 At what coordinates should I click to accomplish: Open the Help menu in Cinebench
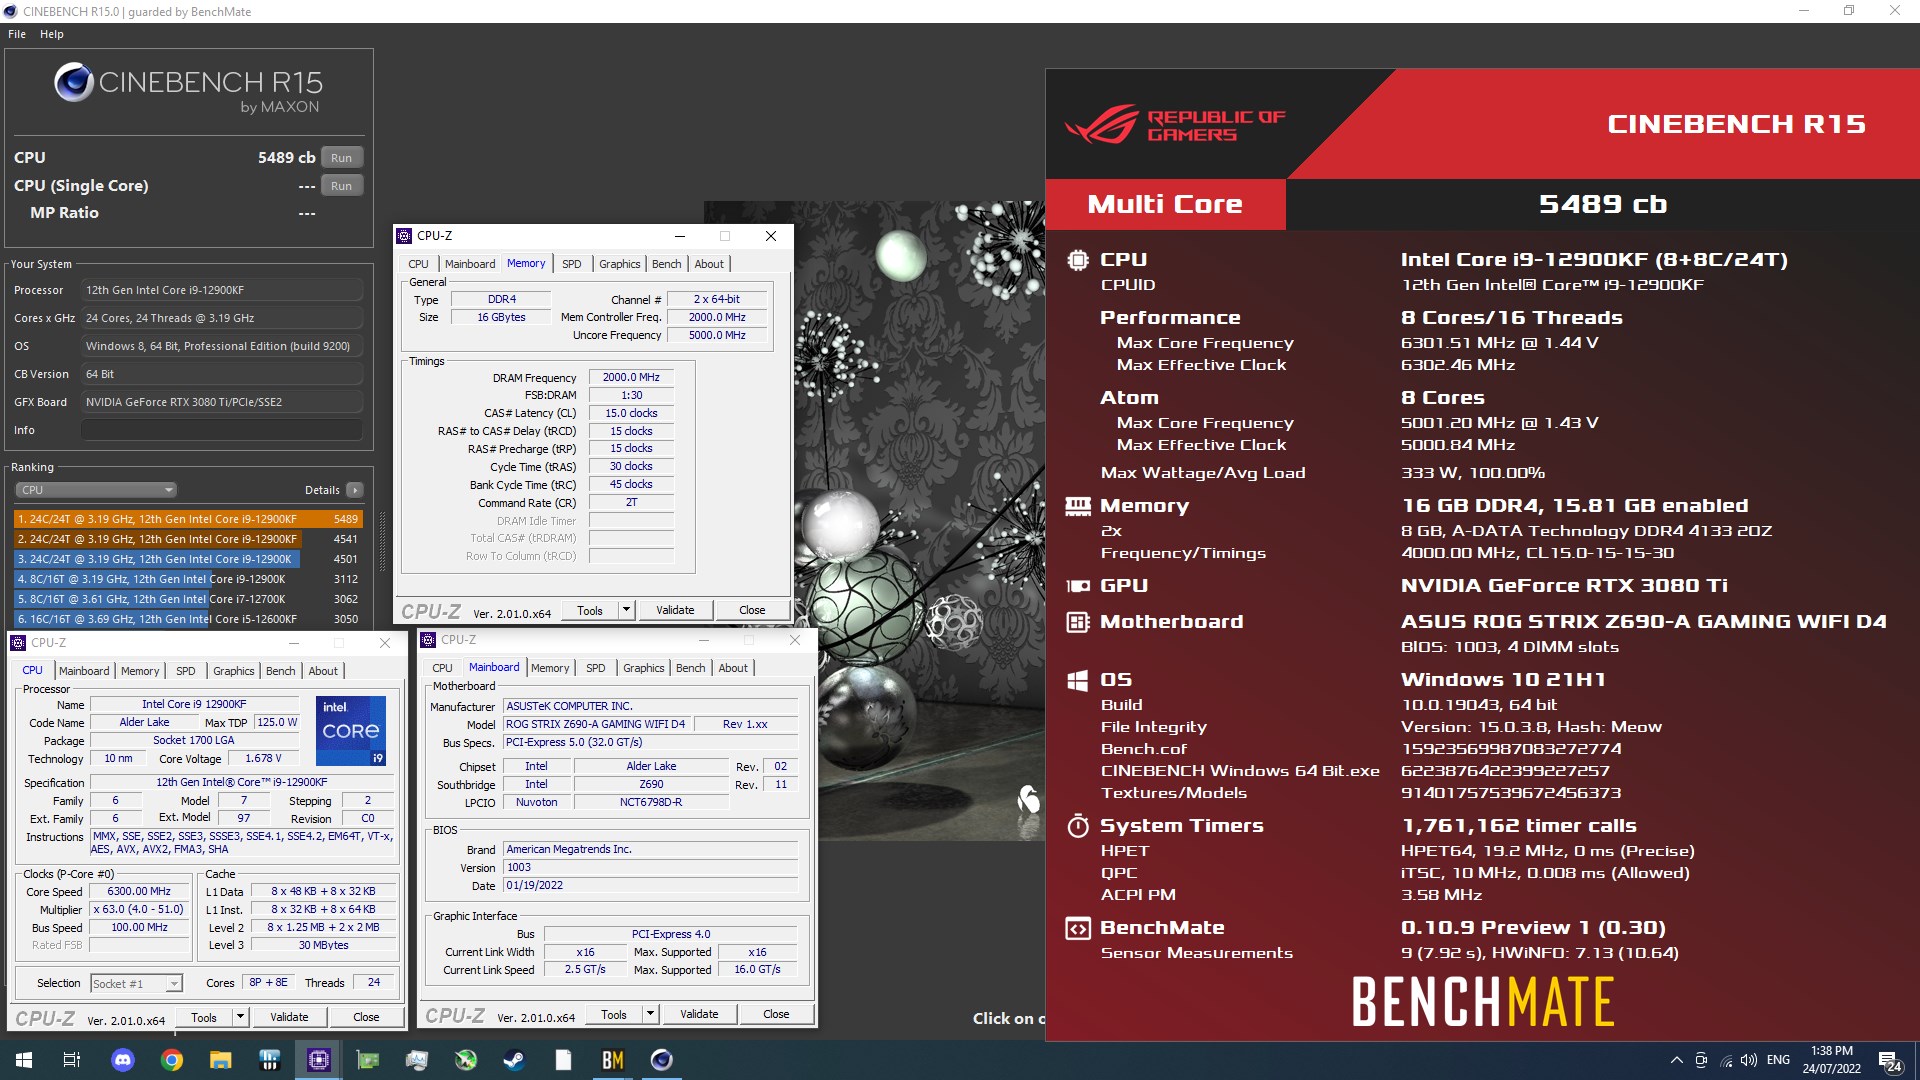[x=52, y=34]
